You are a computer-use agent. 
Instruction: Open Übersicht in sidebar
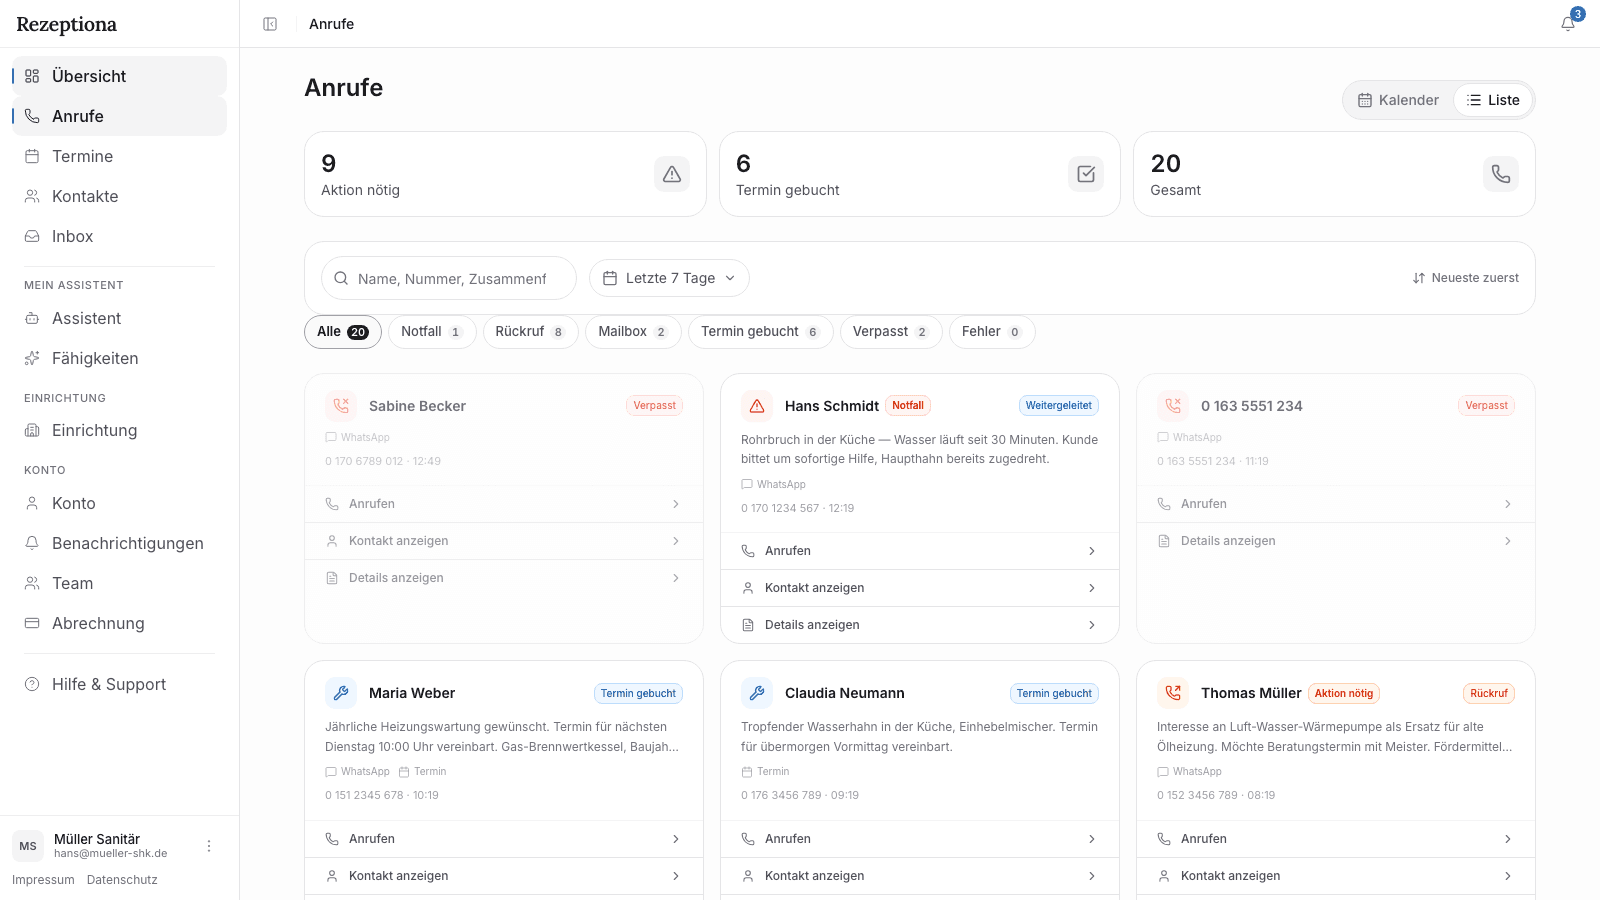(119, 76)
